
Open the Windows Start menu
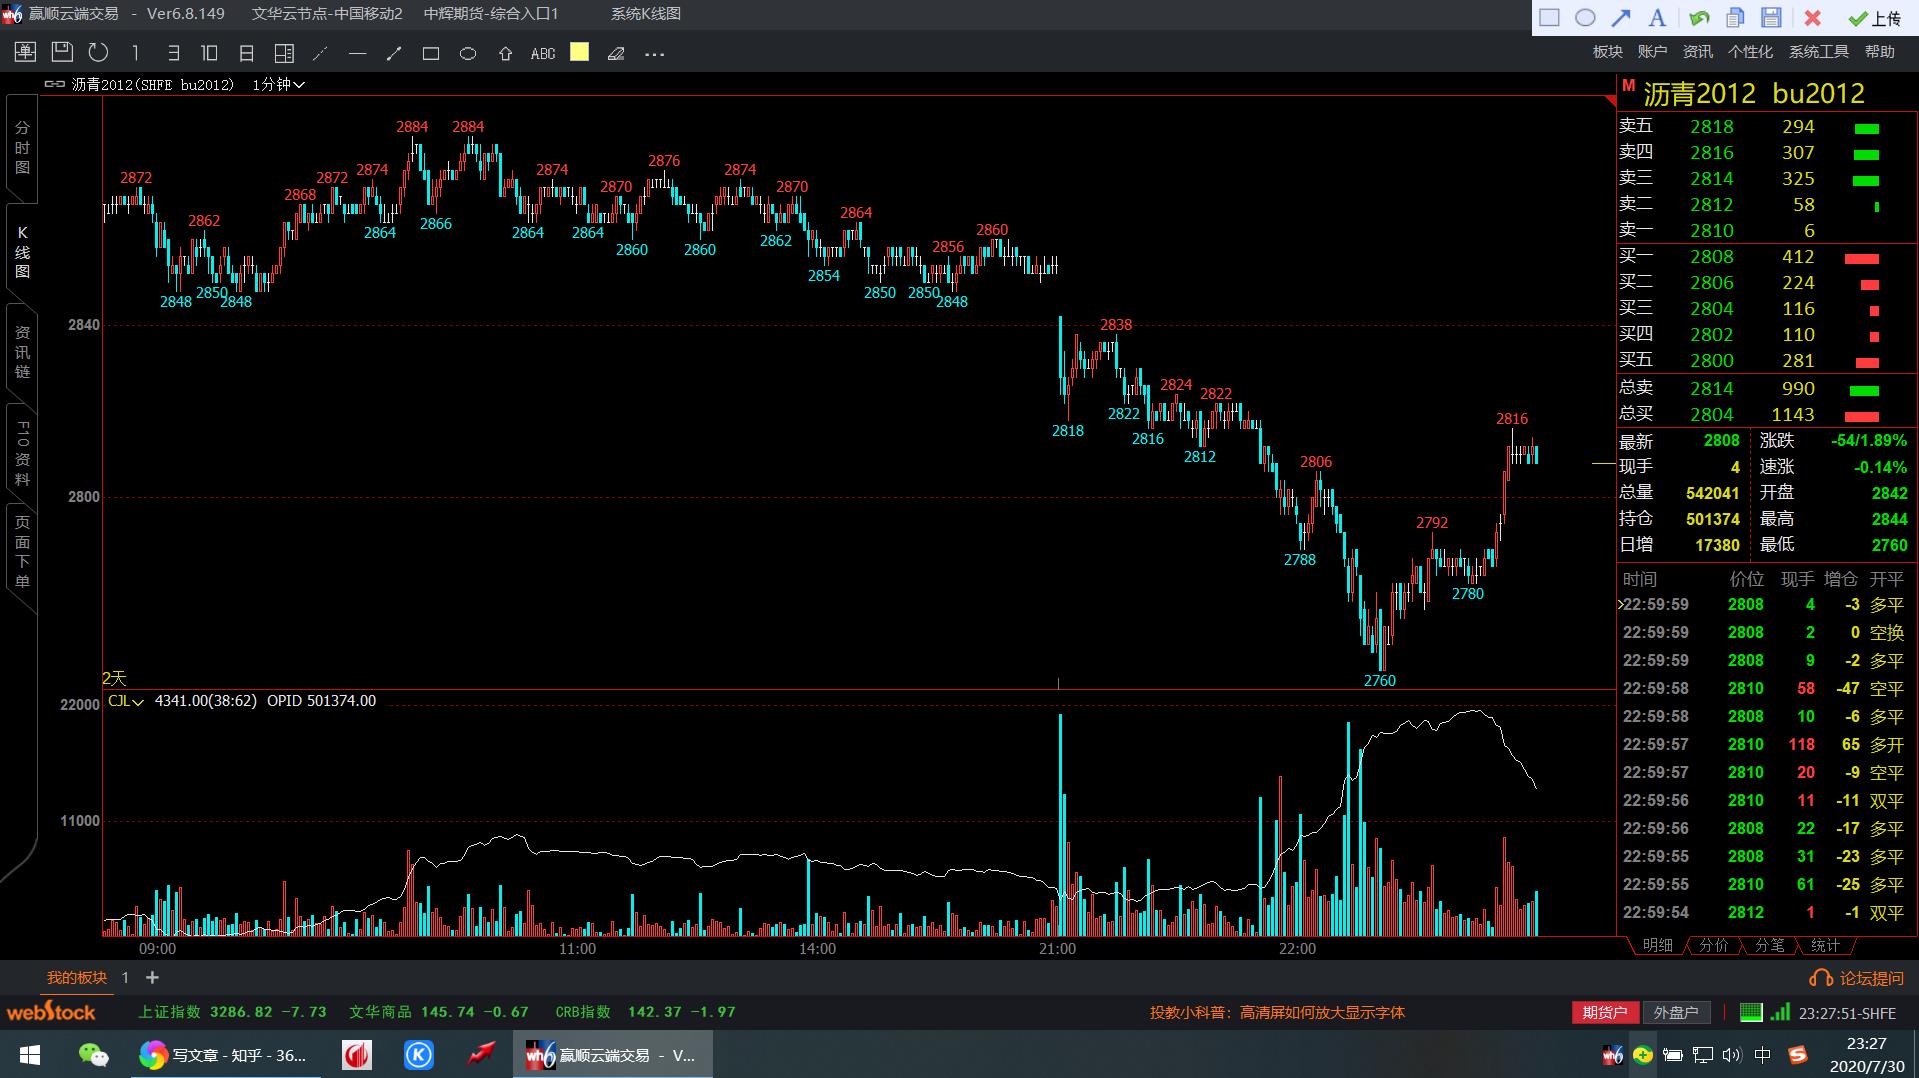30,1055
